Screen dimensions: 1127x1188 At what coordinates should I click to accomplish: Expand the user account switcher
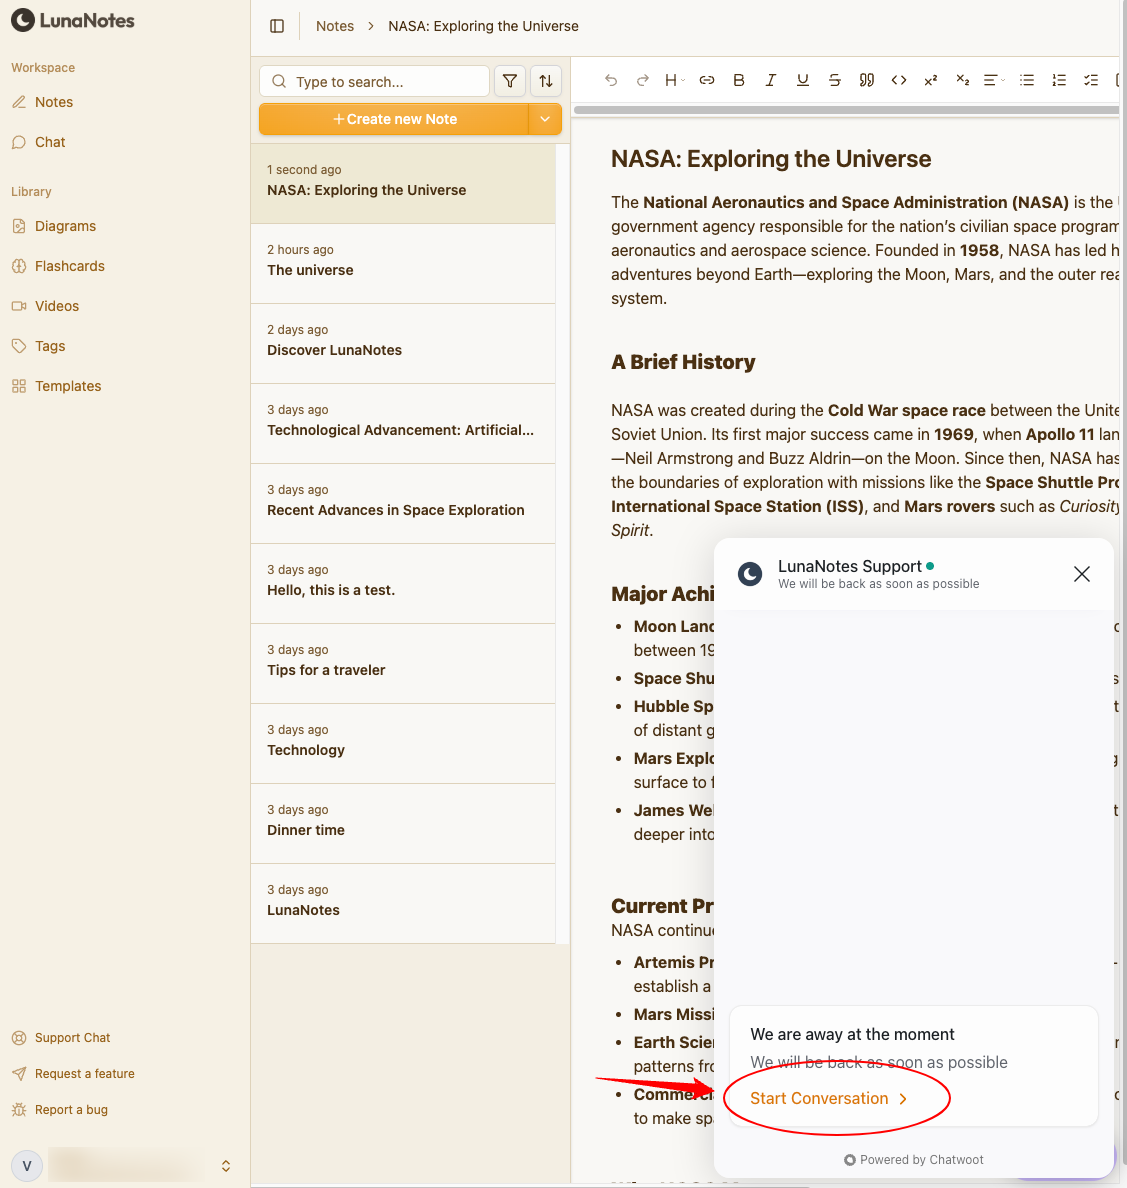click(226, 1166)
